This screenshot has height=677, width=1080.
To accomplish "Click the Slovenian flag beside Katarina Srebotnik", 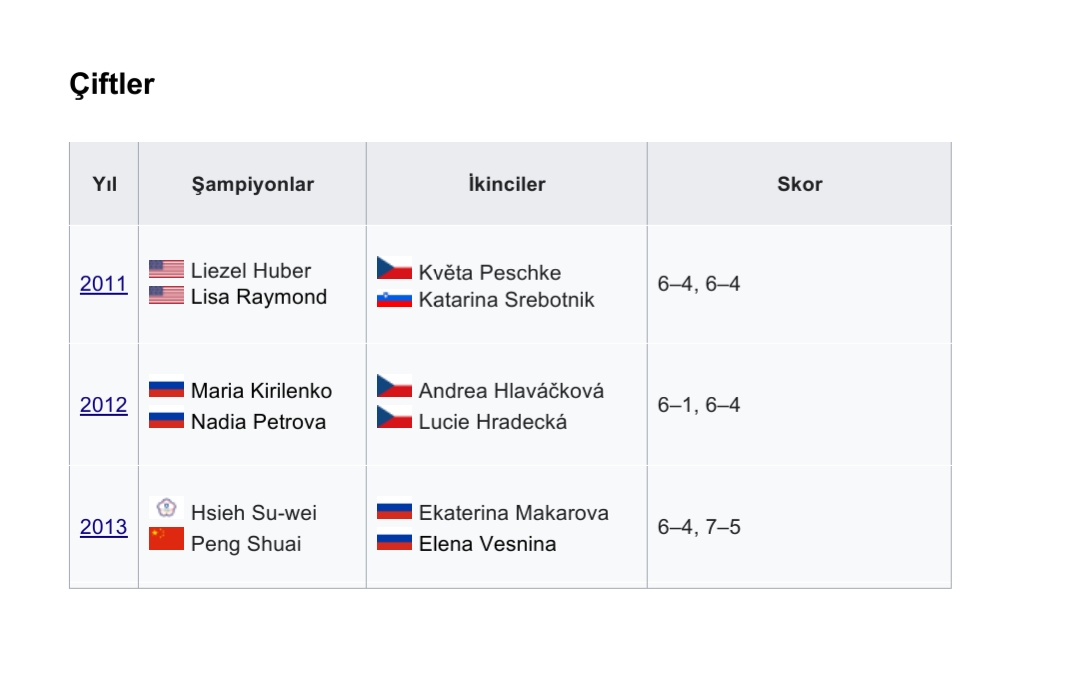I will pos(395,300).
